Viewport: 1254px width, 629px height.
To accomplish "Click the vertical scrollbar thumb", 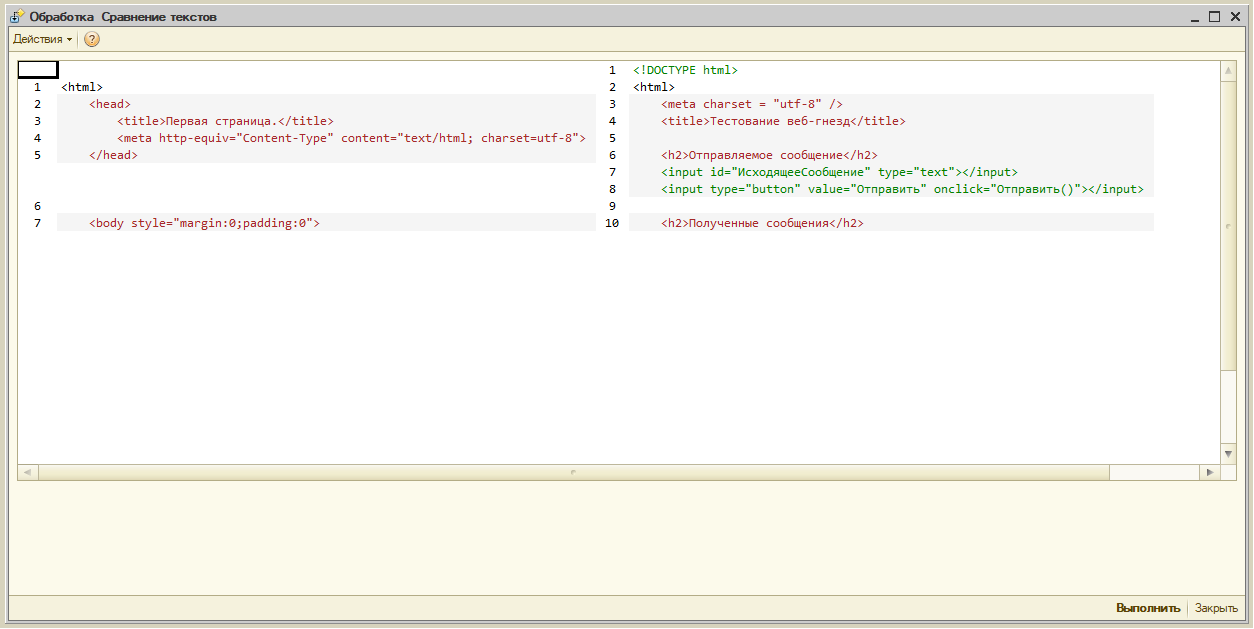I will (x=1229, y=226).
